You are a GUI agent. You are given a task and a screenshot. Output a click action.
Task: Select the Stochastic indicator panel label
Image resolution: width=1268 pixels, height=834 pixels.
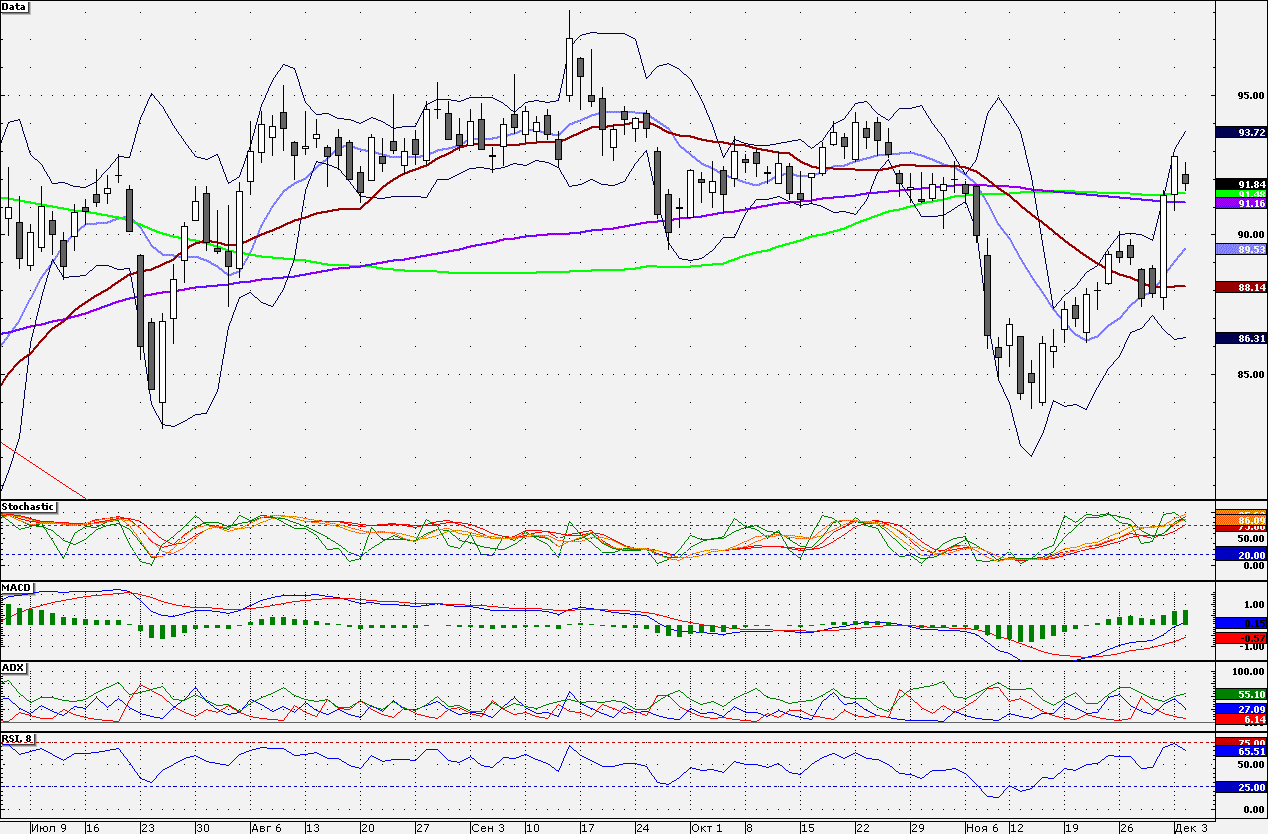pos(28,507)
